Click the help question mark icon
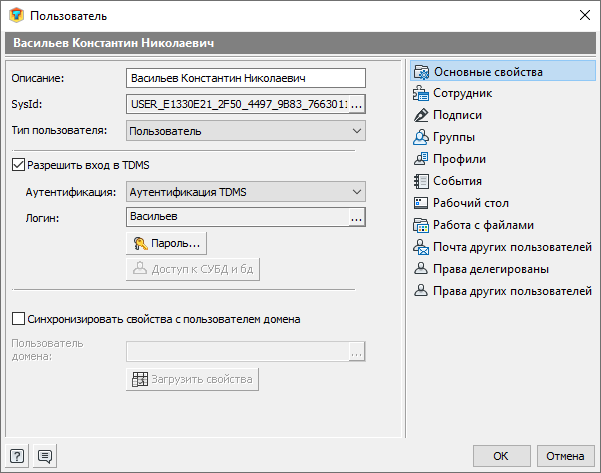 pos(17,456)
